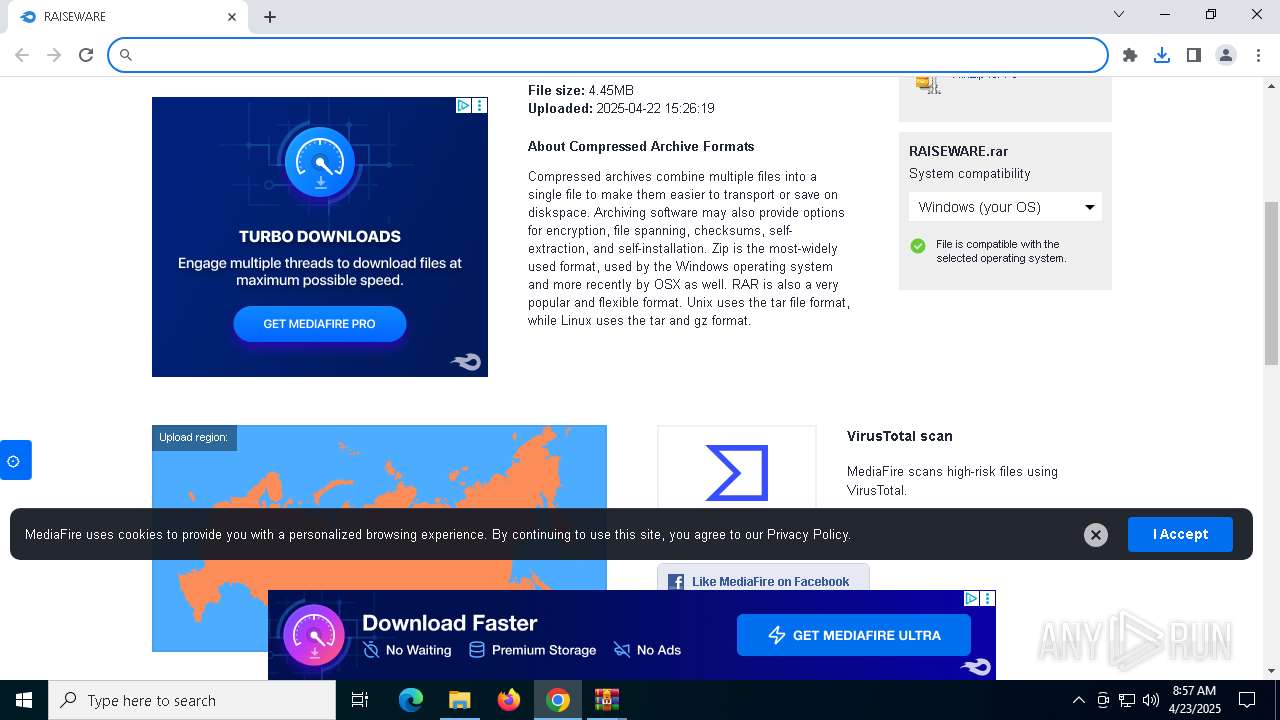Click the scrollbar down arrow

(x=1271, y=671)
